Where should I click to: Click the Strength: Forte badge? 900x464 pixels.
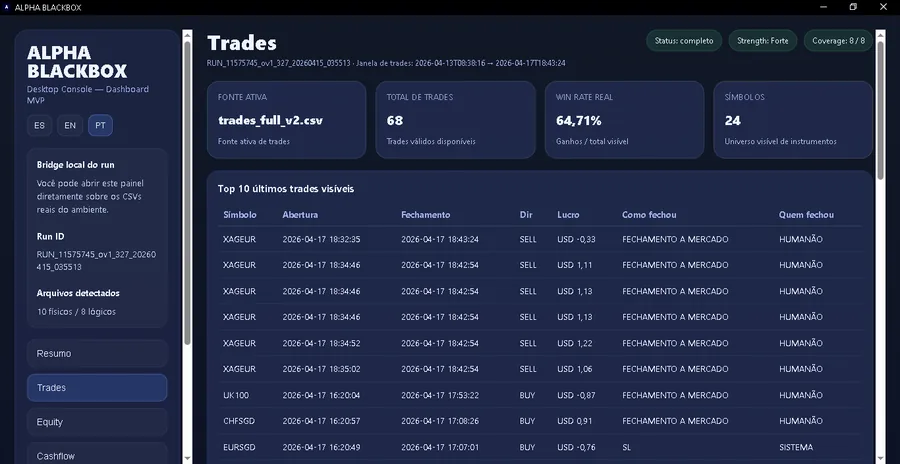(763, 41)
